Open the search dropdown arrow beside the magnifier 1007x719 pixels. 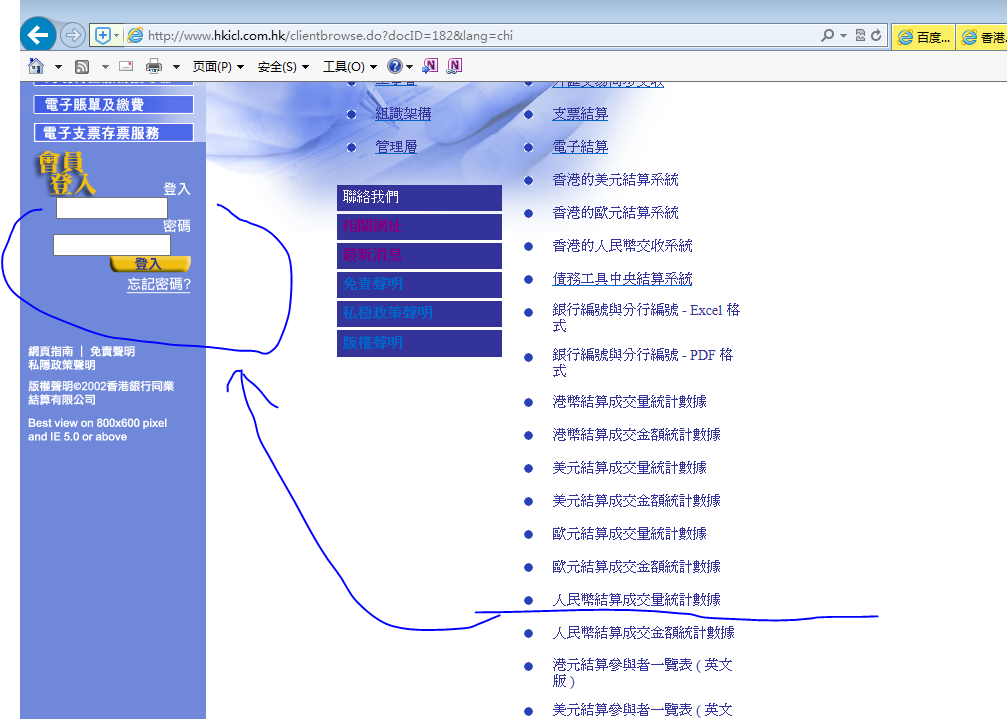click(x=843, y=35)
